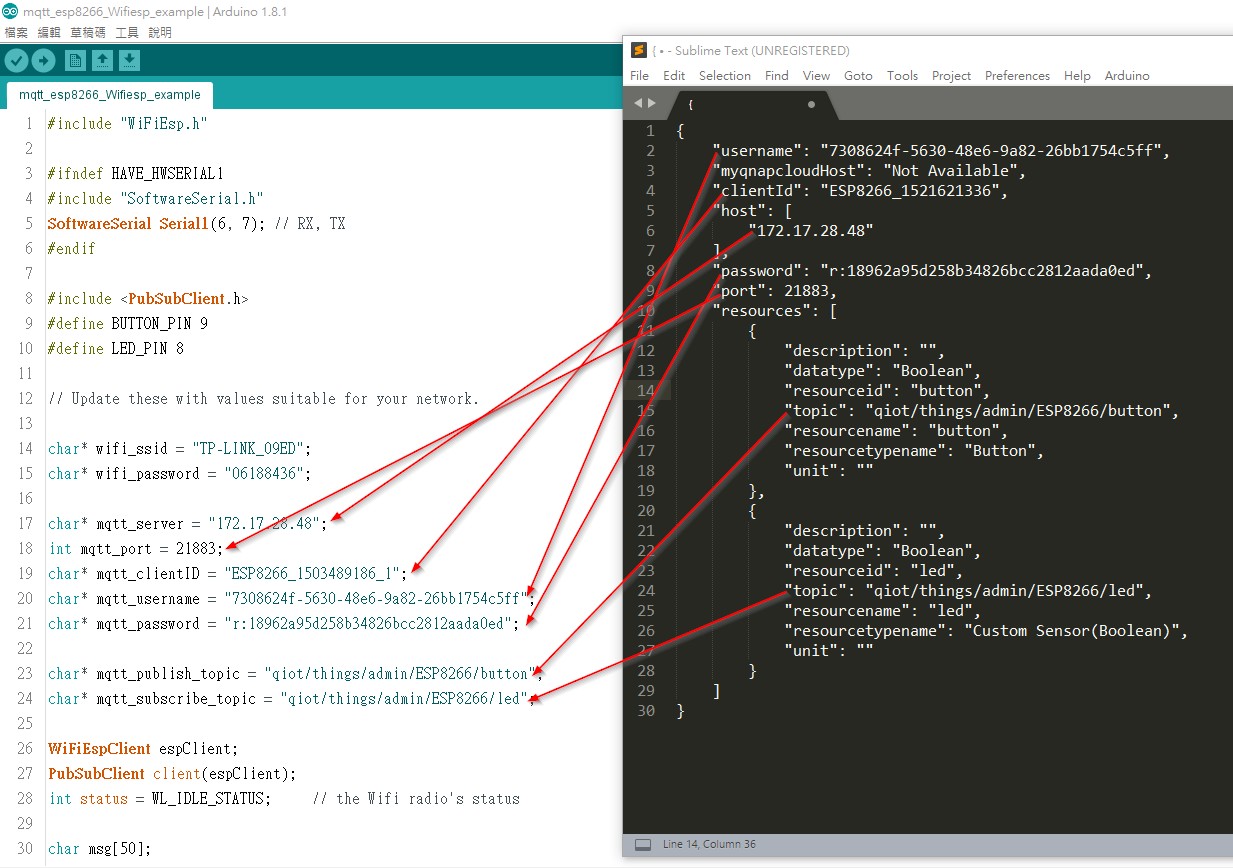Screen dimensions: 1233x868
Task: Open the Find menu in Sublime Text
Action: pyautogui.click(x=777, y=76)
